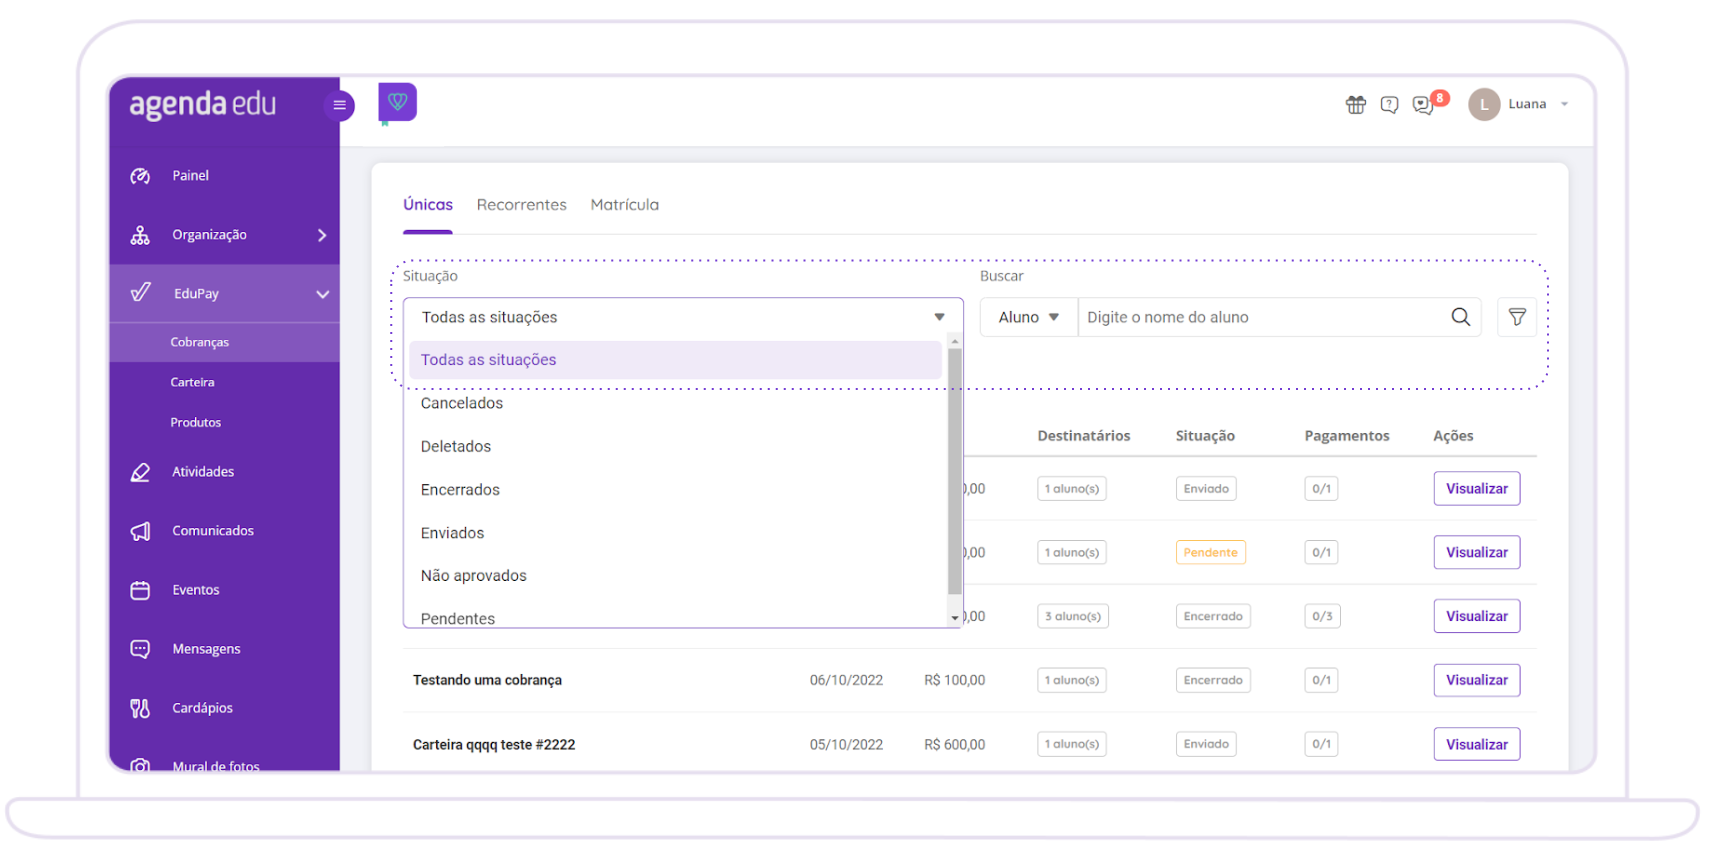The height and width of the screenshot is (850, 1710).
Task: Click the Luana user avatar
Action: tap(1484, 104)
